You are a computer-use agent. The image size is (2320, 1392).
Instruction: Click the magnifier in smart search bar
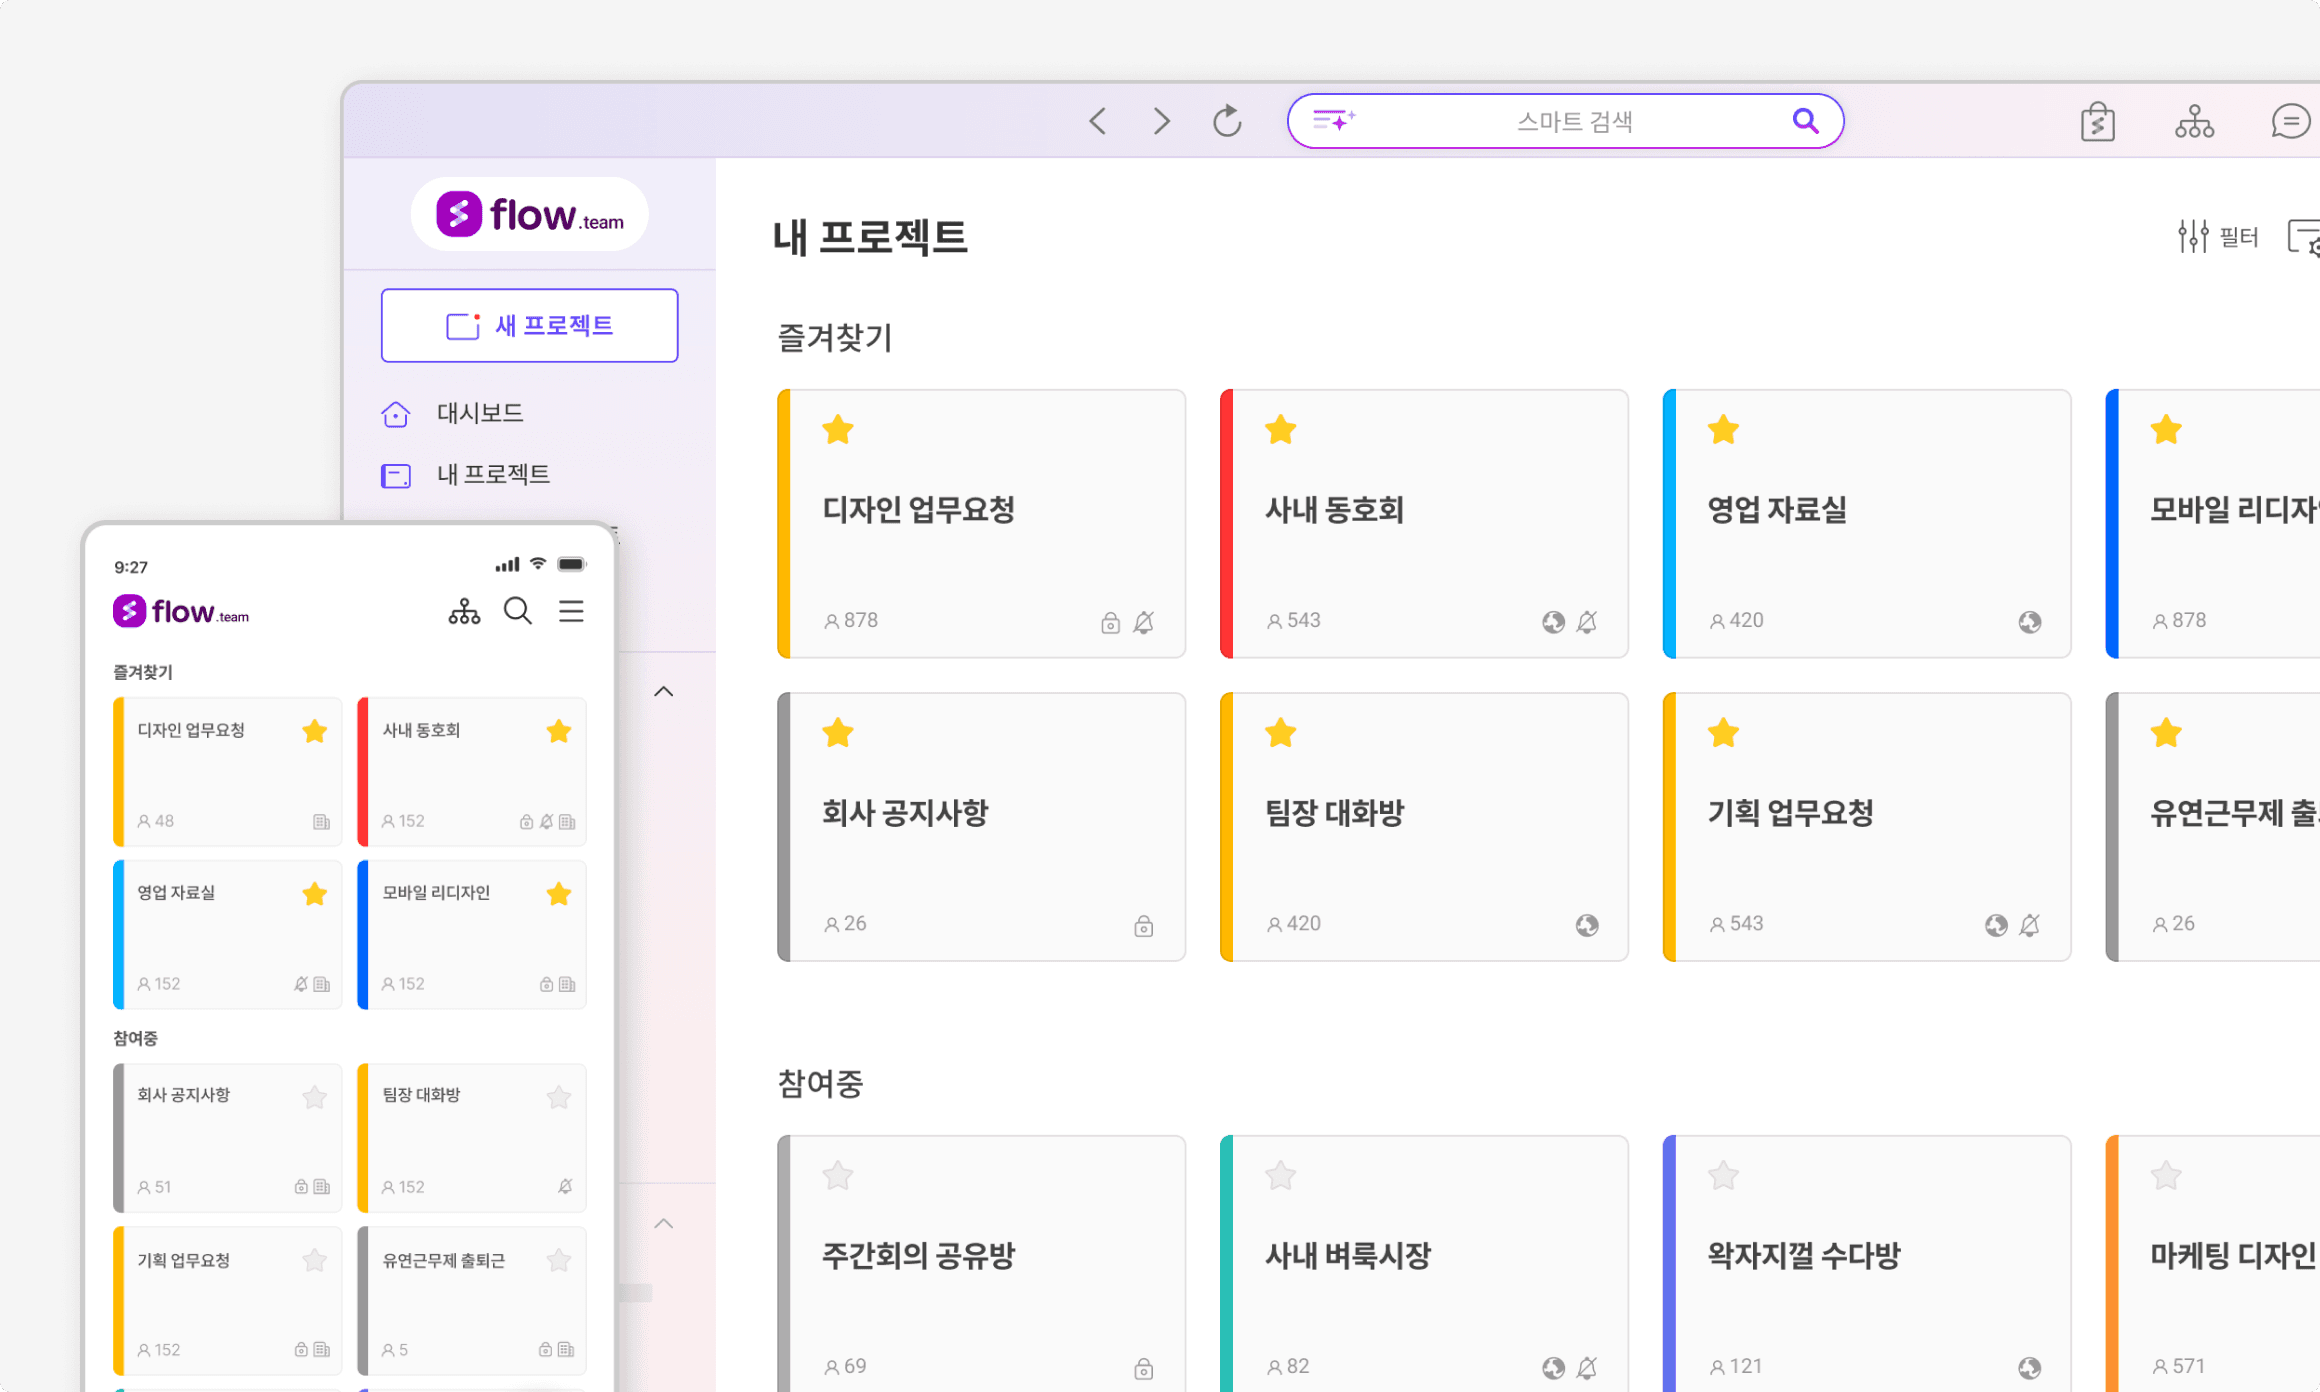click(1805, 121)
